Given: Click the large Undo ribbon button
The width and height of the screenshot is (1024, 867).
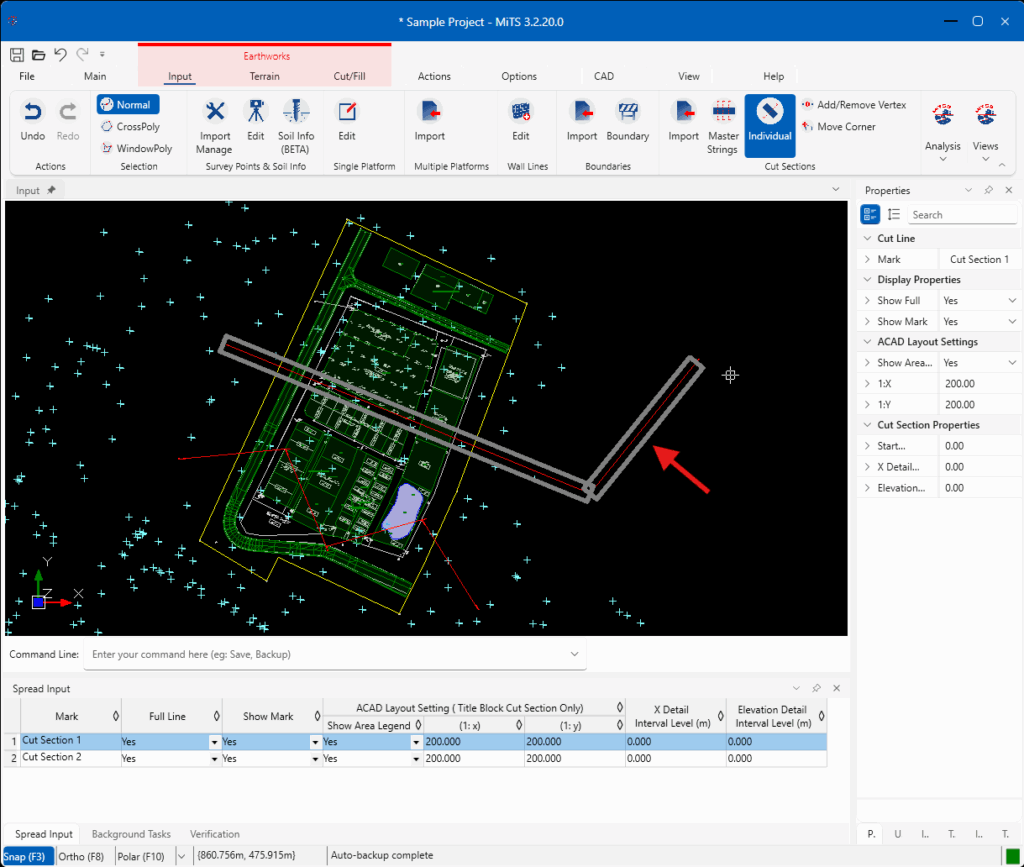Looking at the screenshot, I should (33, 121).
